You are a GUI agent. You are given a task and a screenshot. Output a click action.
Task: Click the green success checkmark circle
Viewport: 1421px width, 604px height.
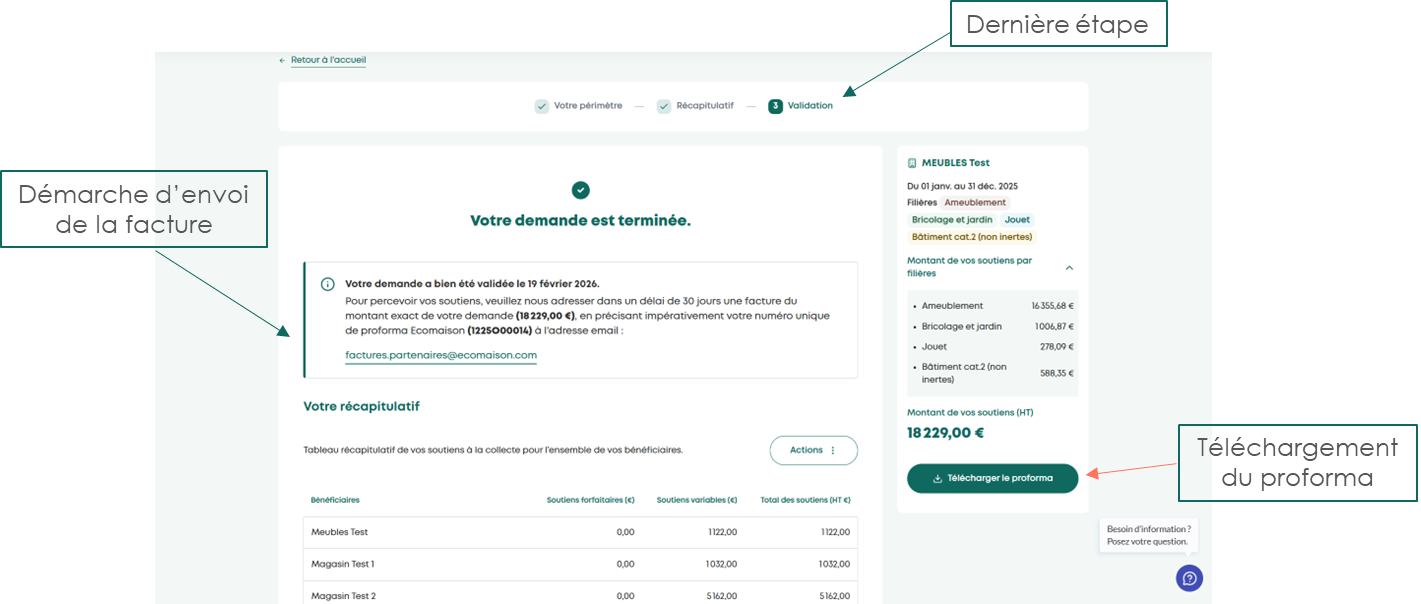coord(580,190)
